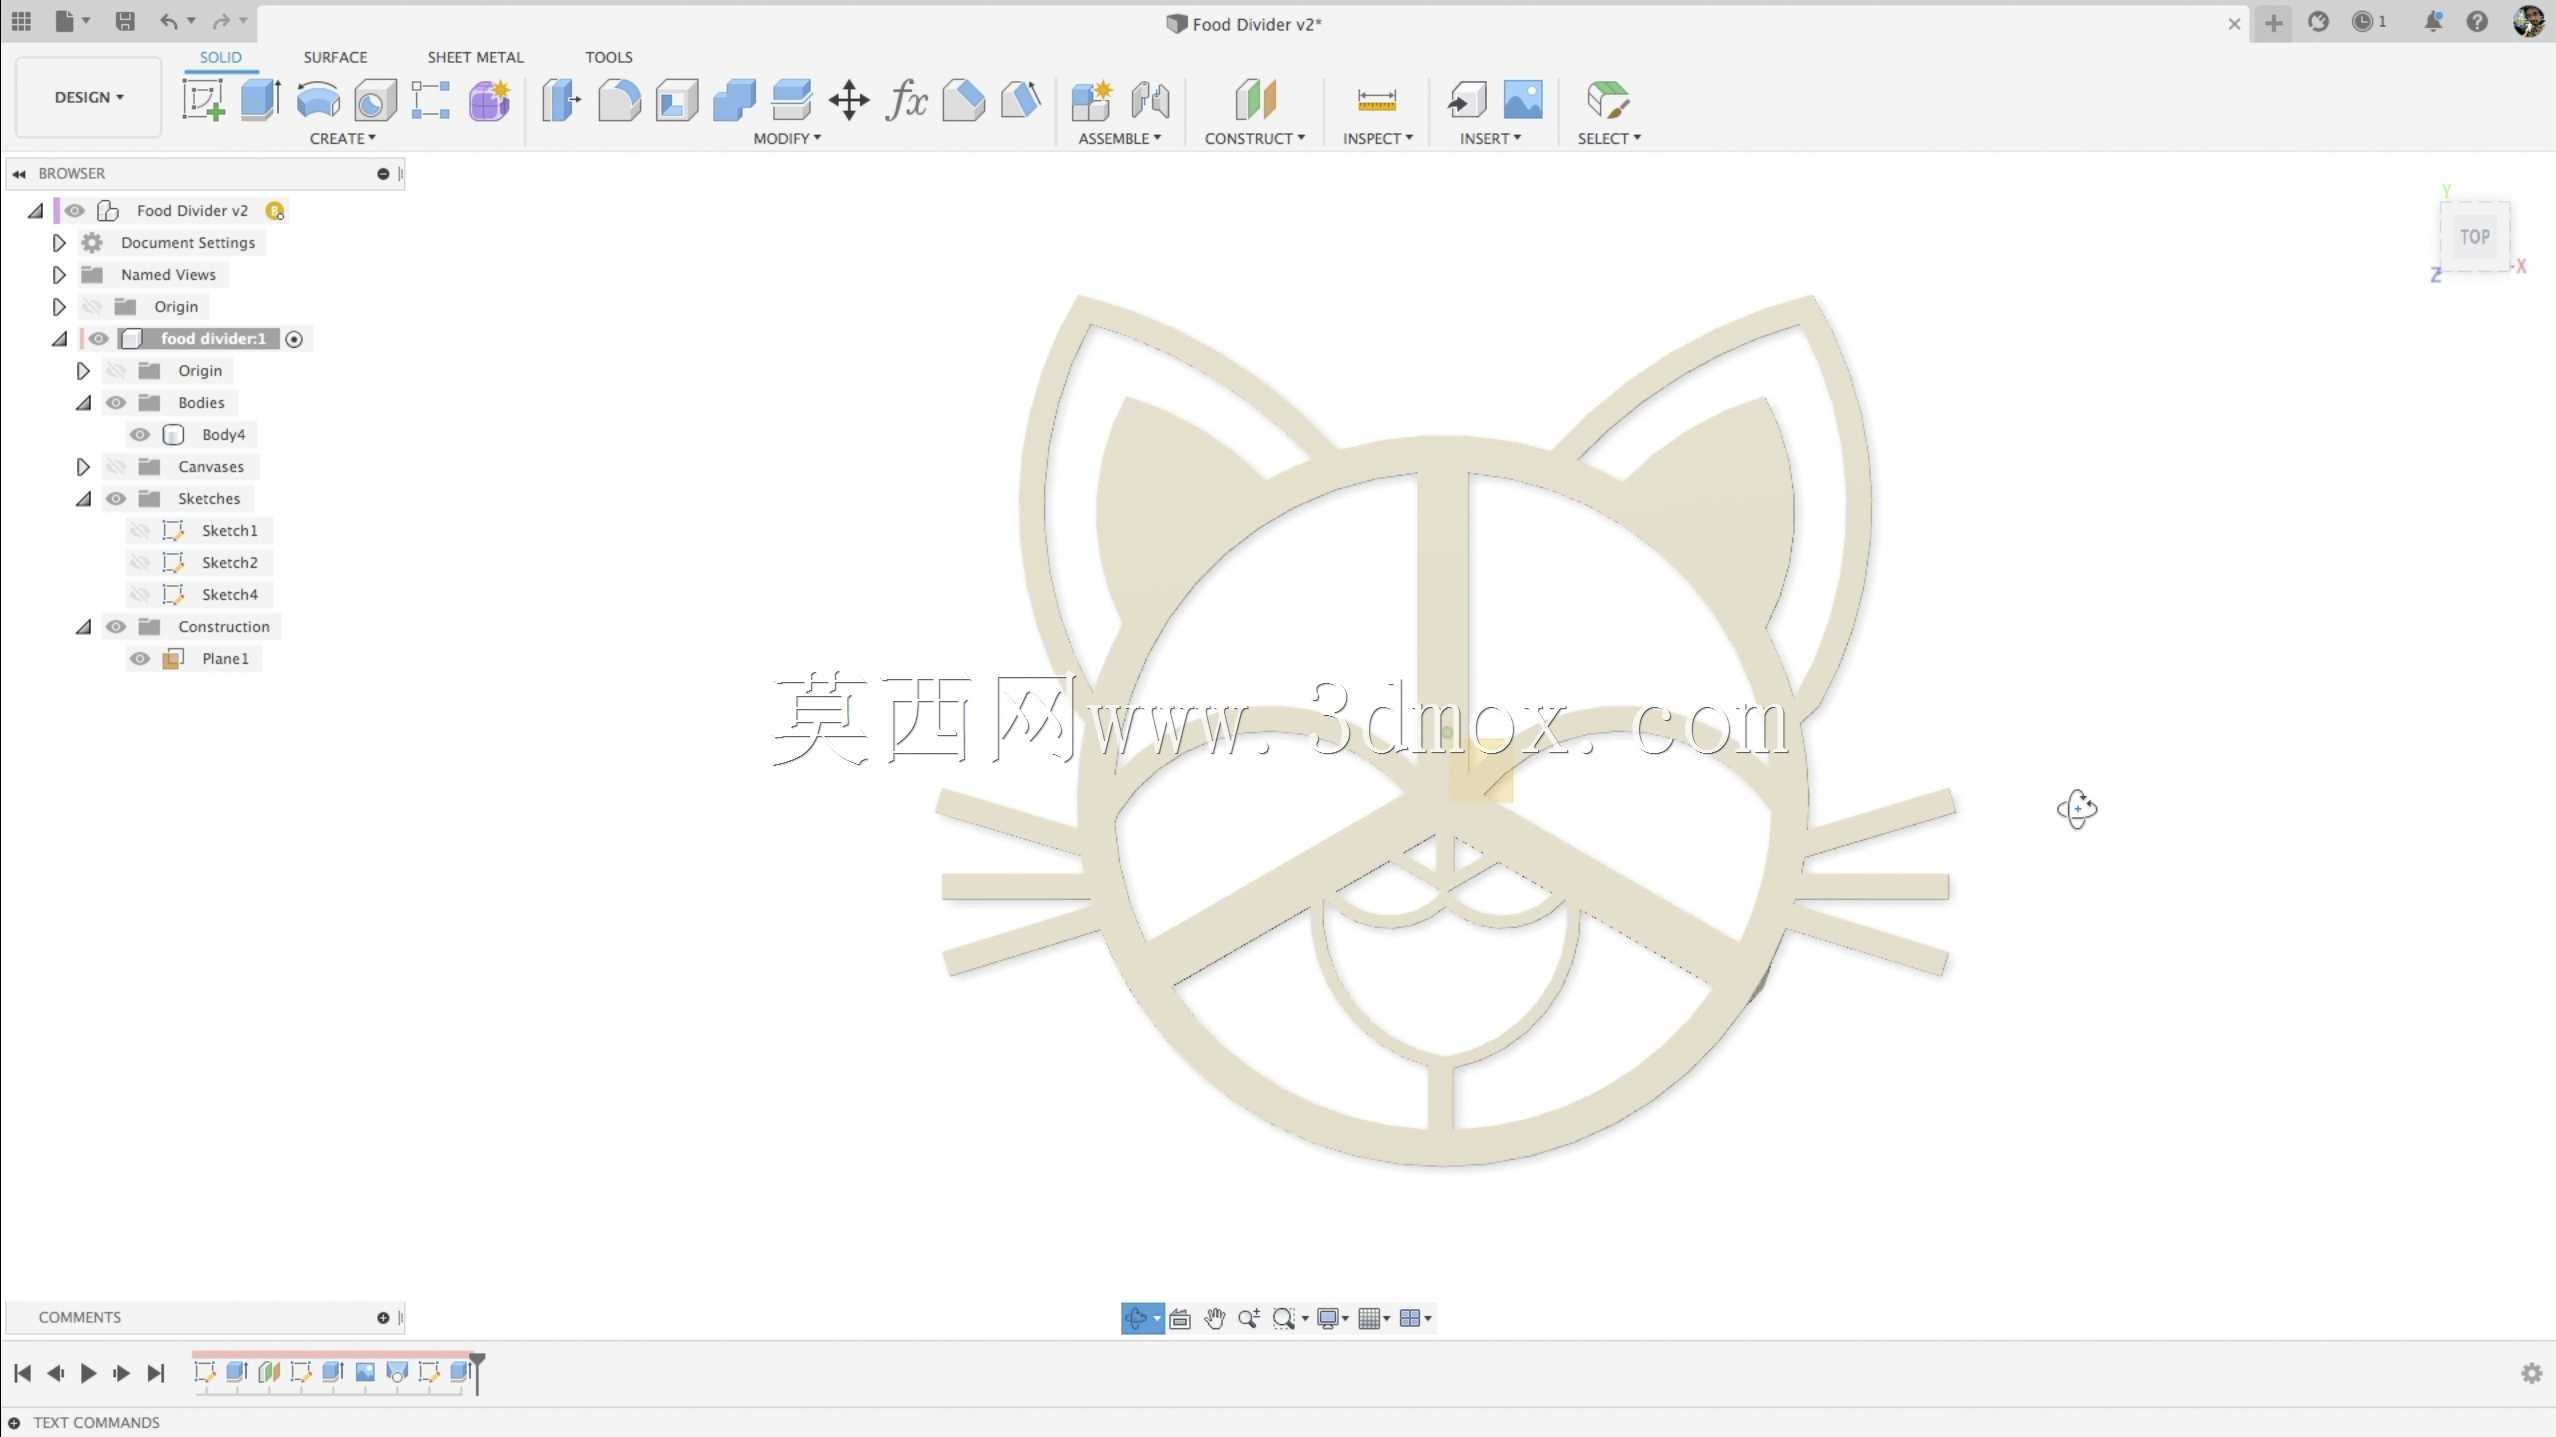Image resolution: width=2556 pixels, height=1437 pixels.
Task: Expand the Canvases folder
Action: point(83,467)
